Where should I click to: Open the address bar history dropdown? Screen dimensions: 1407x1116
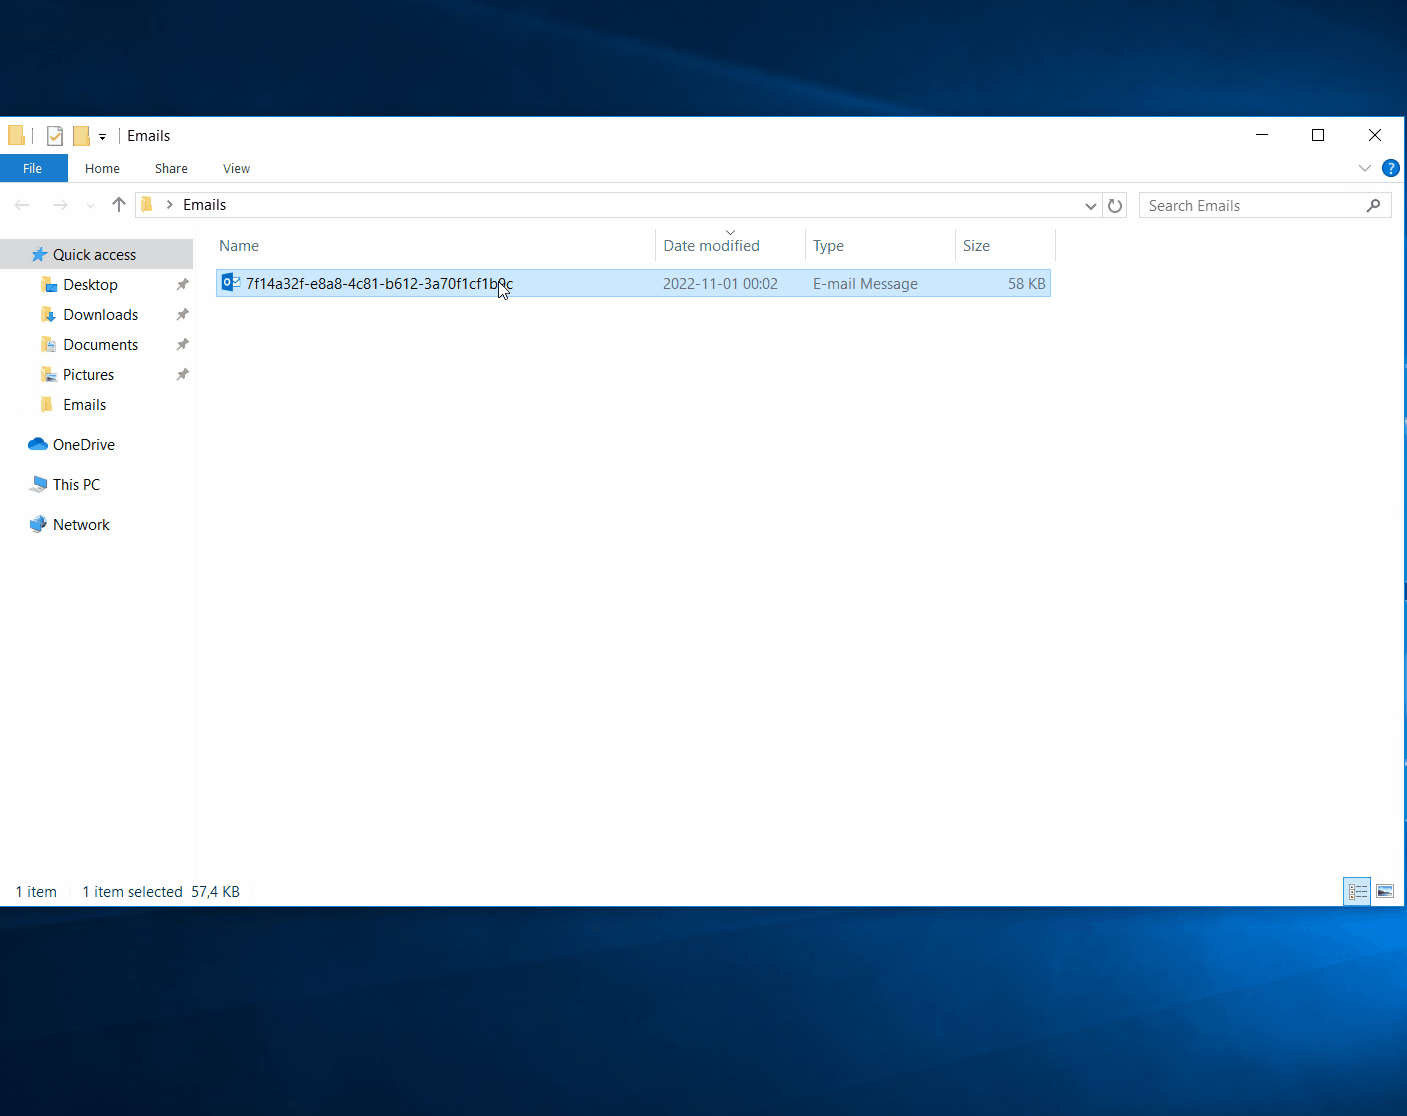[1090, 206]
